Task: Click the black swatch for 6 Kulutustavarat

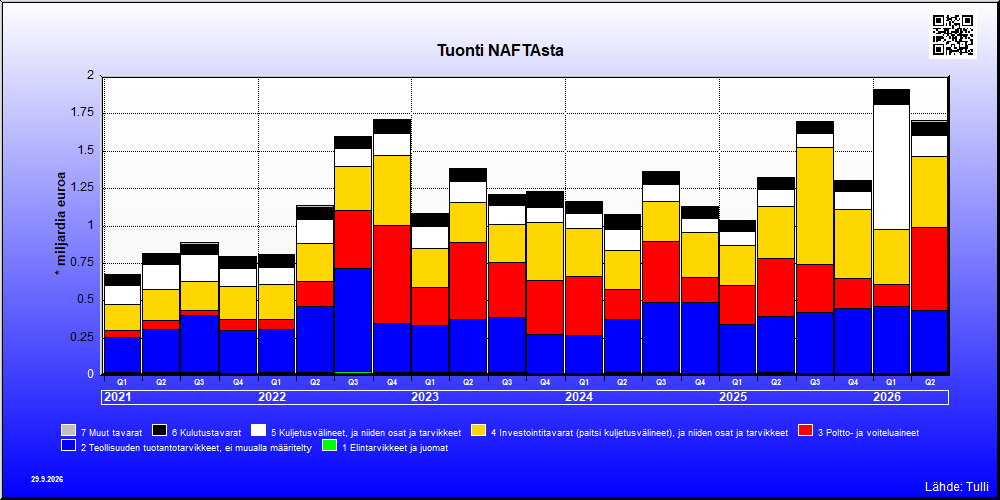Action: (159, 432)
